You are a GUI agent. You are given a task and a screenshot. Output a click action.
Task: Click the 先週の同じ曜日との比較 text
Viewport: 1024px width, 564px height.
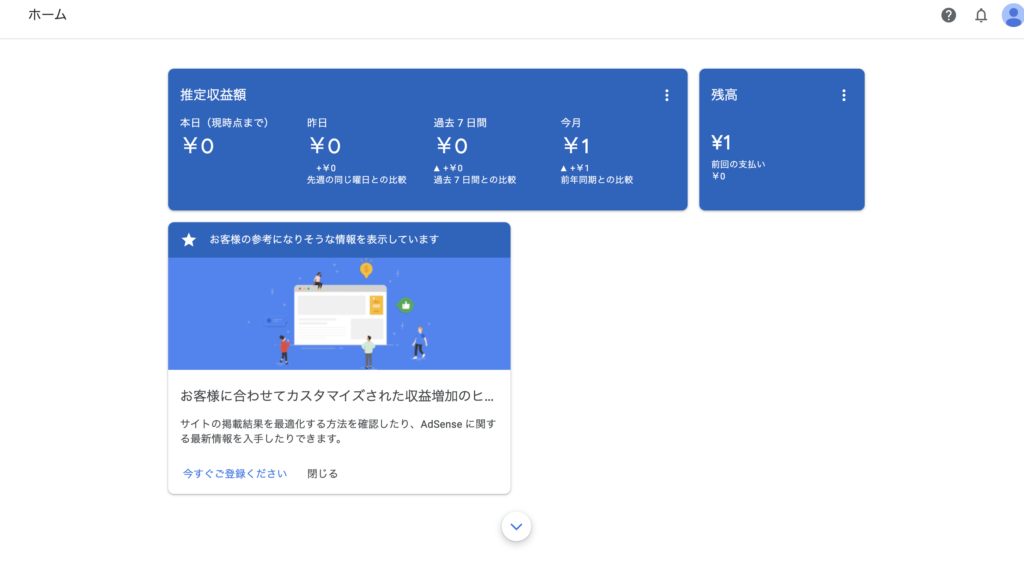click(357, 180)
